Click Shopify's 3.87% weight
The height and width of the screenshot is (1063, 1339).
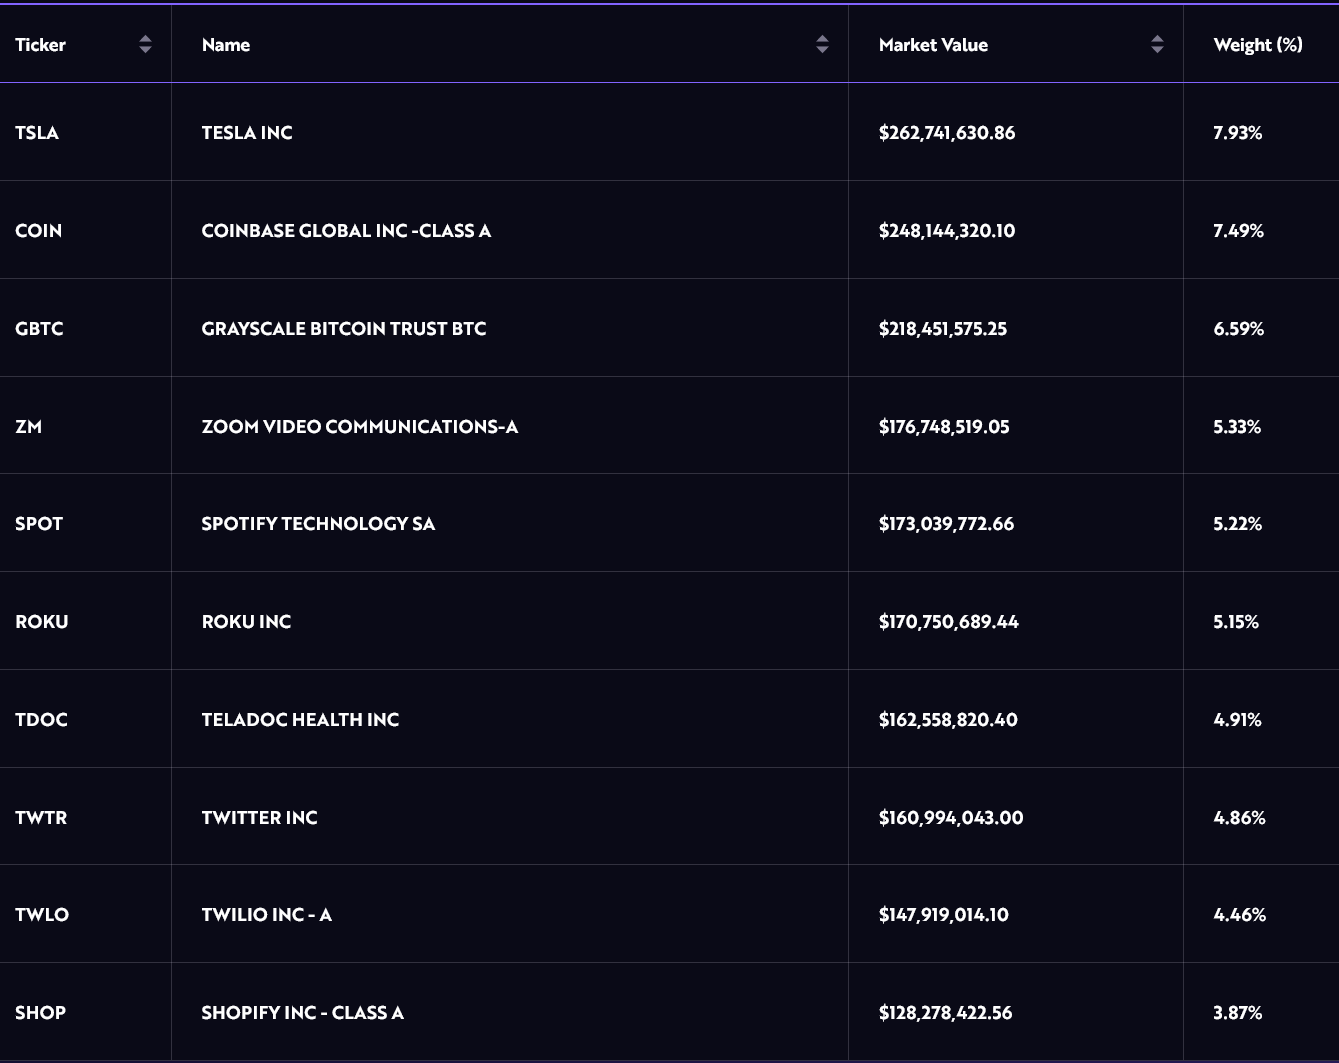coord(1238,1013)
